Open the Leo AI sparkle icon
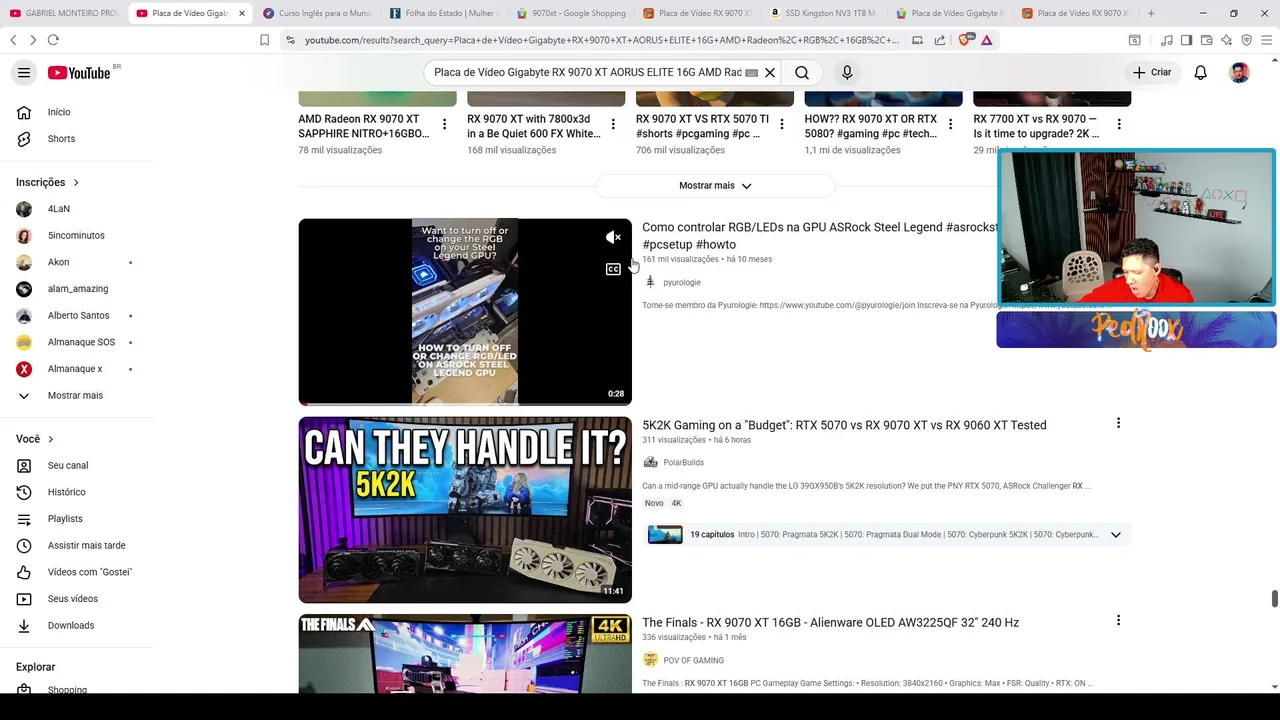The width and height of the screenshot is (1280, 720). pyautogui.click(x=1226, y=40)
